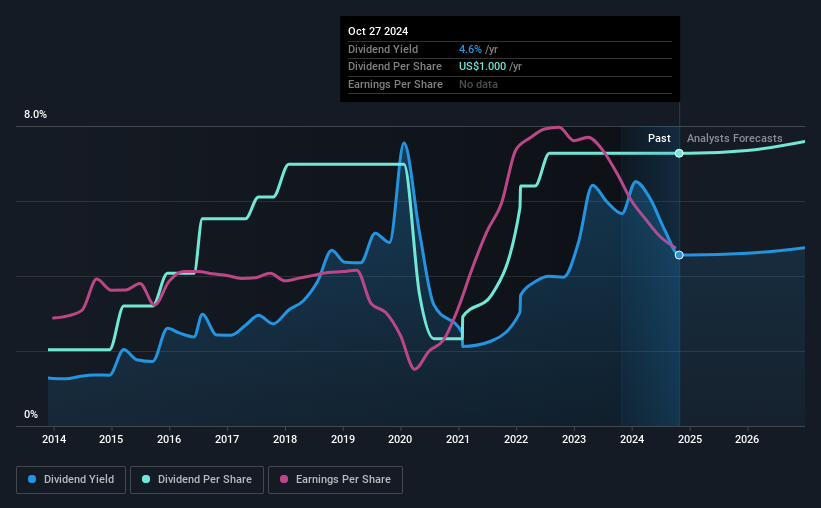821x508 pixels.
Task: Click the 2014 x-axis label
Action: (x=54, y=439)
